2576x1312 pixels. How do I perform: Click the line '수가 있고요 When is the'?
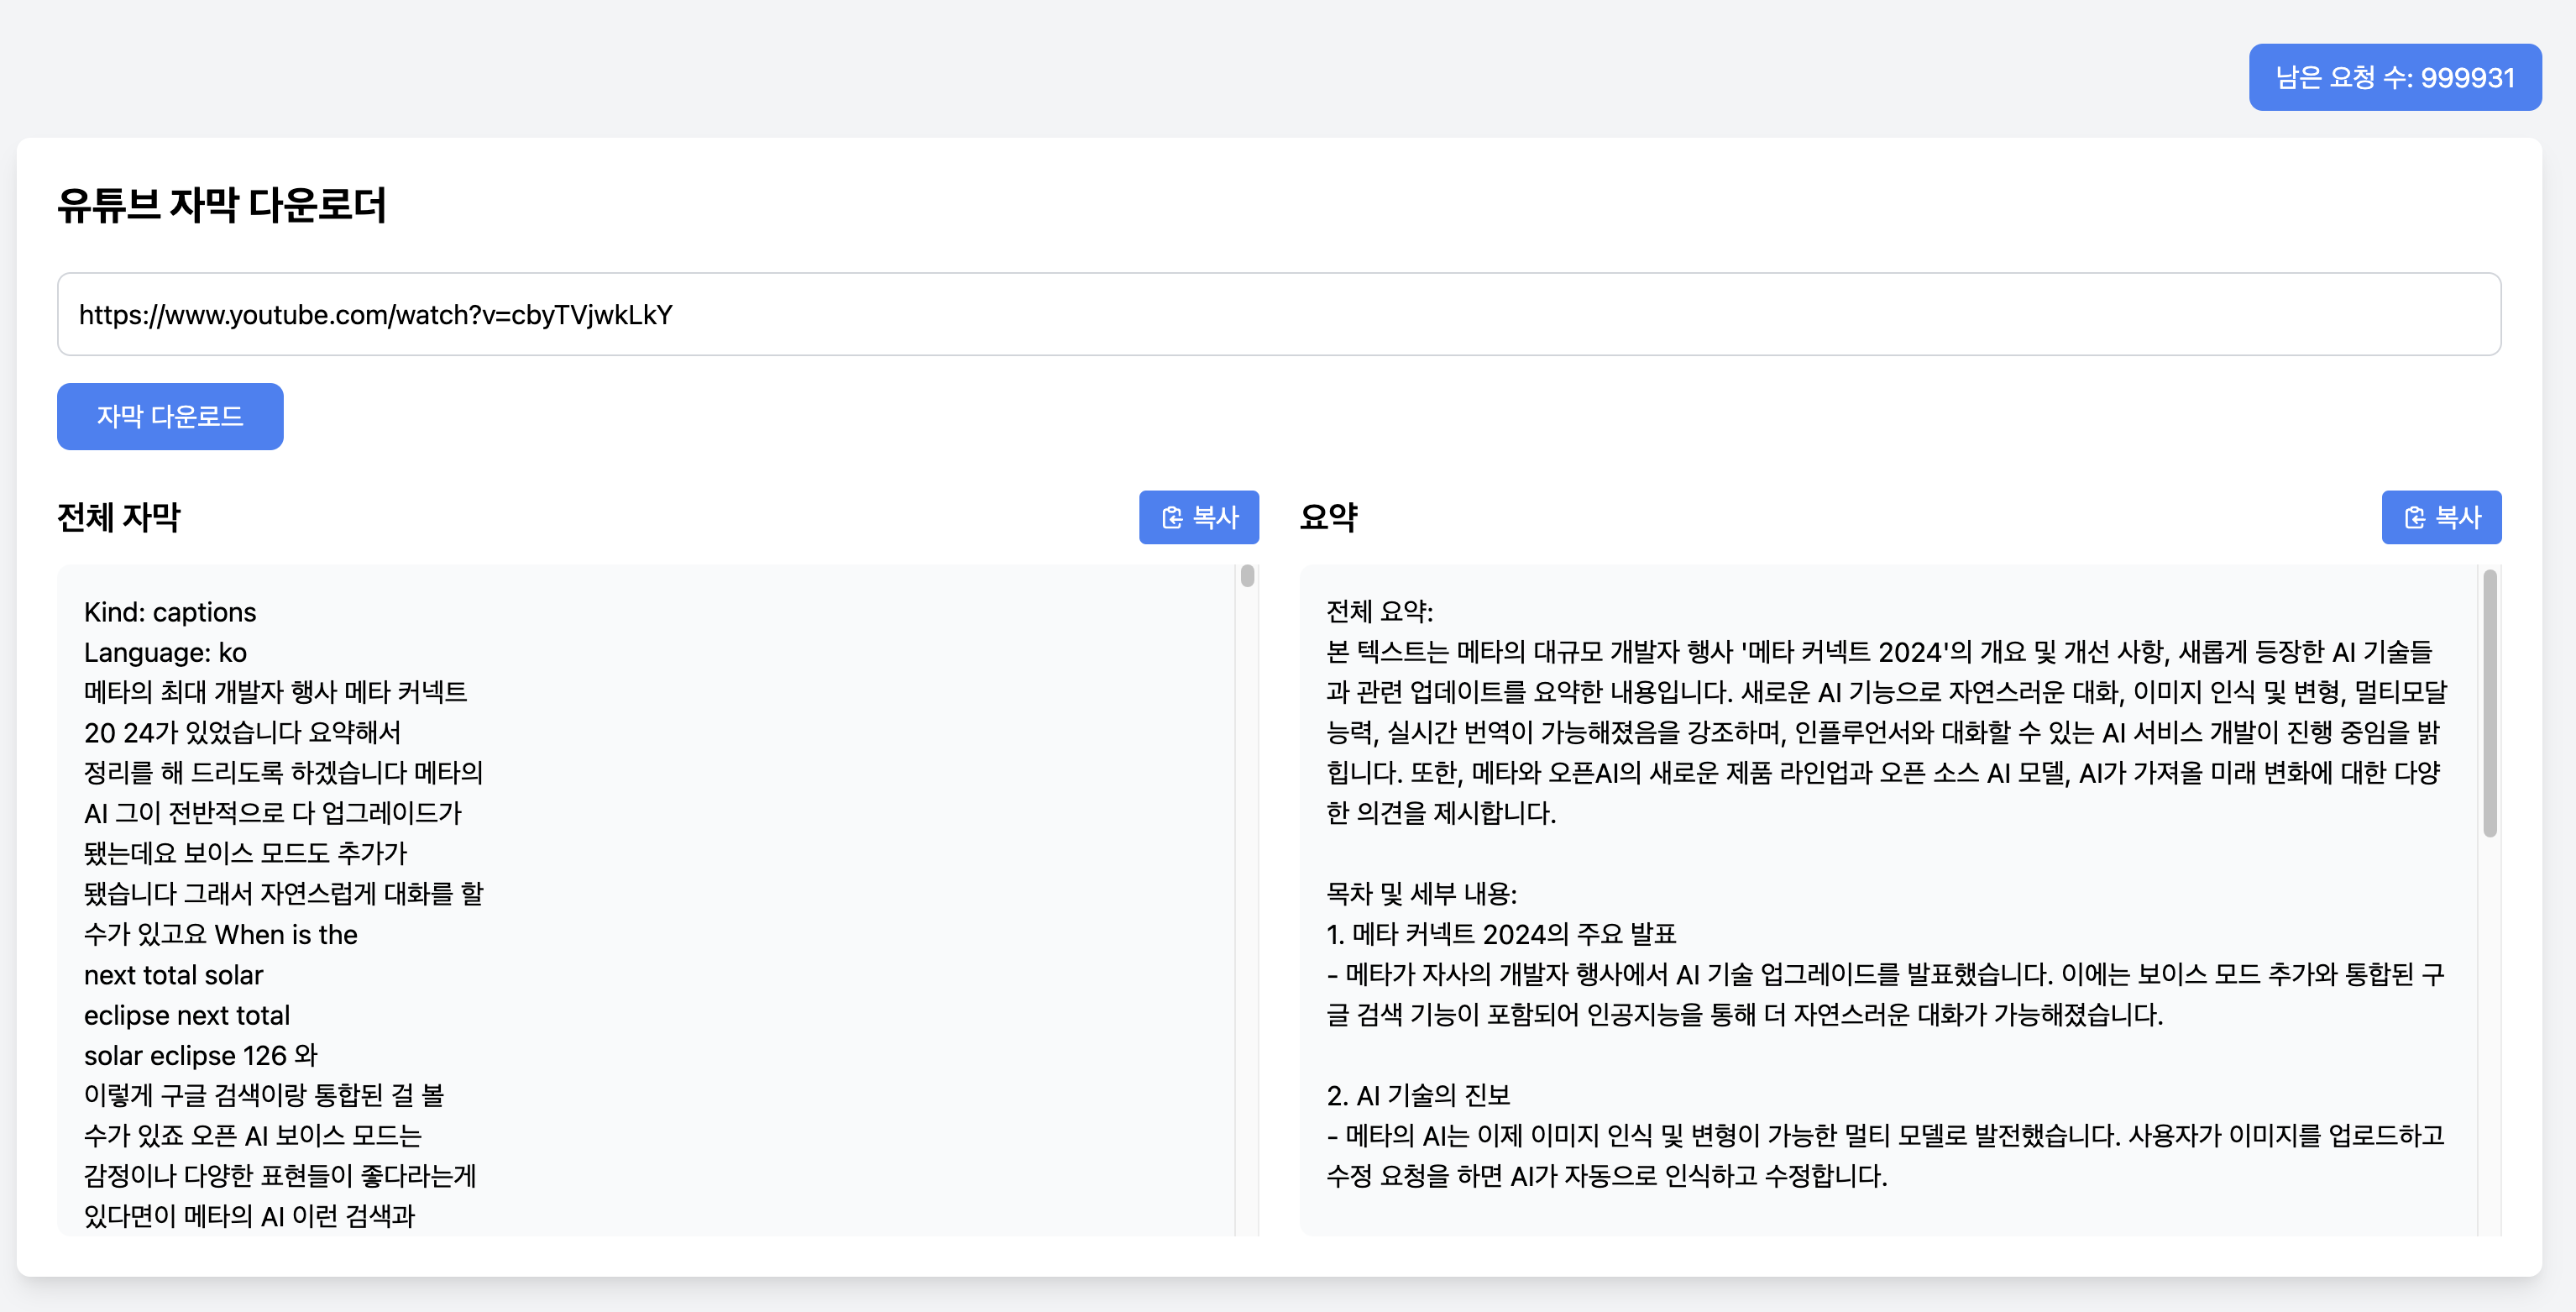pos(221,934)
